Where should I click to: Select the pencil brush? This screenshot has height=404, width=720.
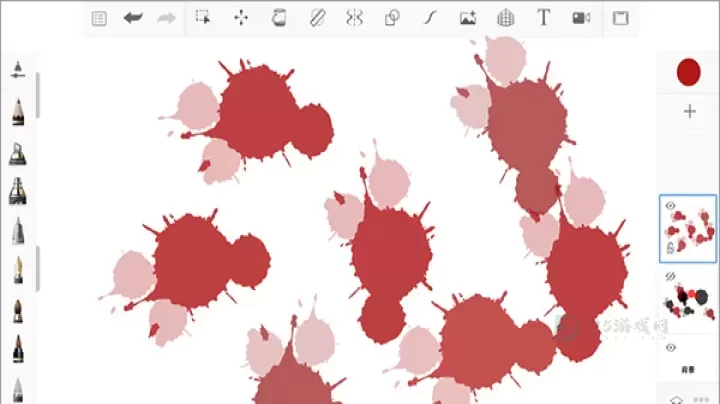tap(18, 112)
